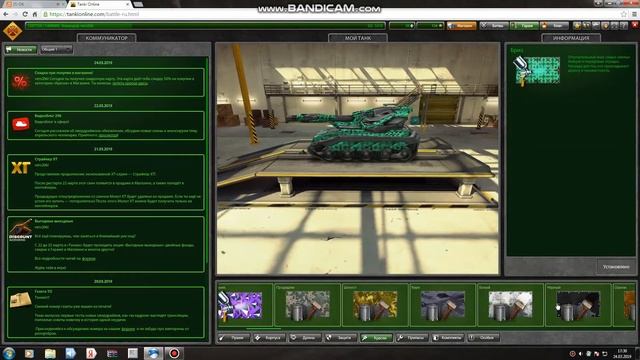Follow the underlined link in video blog news
This screenshot has height=360, width=640.
108,135
